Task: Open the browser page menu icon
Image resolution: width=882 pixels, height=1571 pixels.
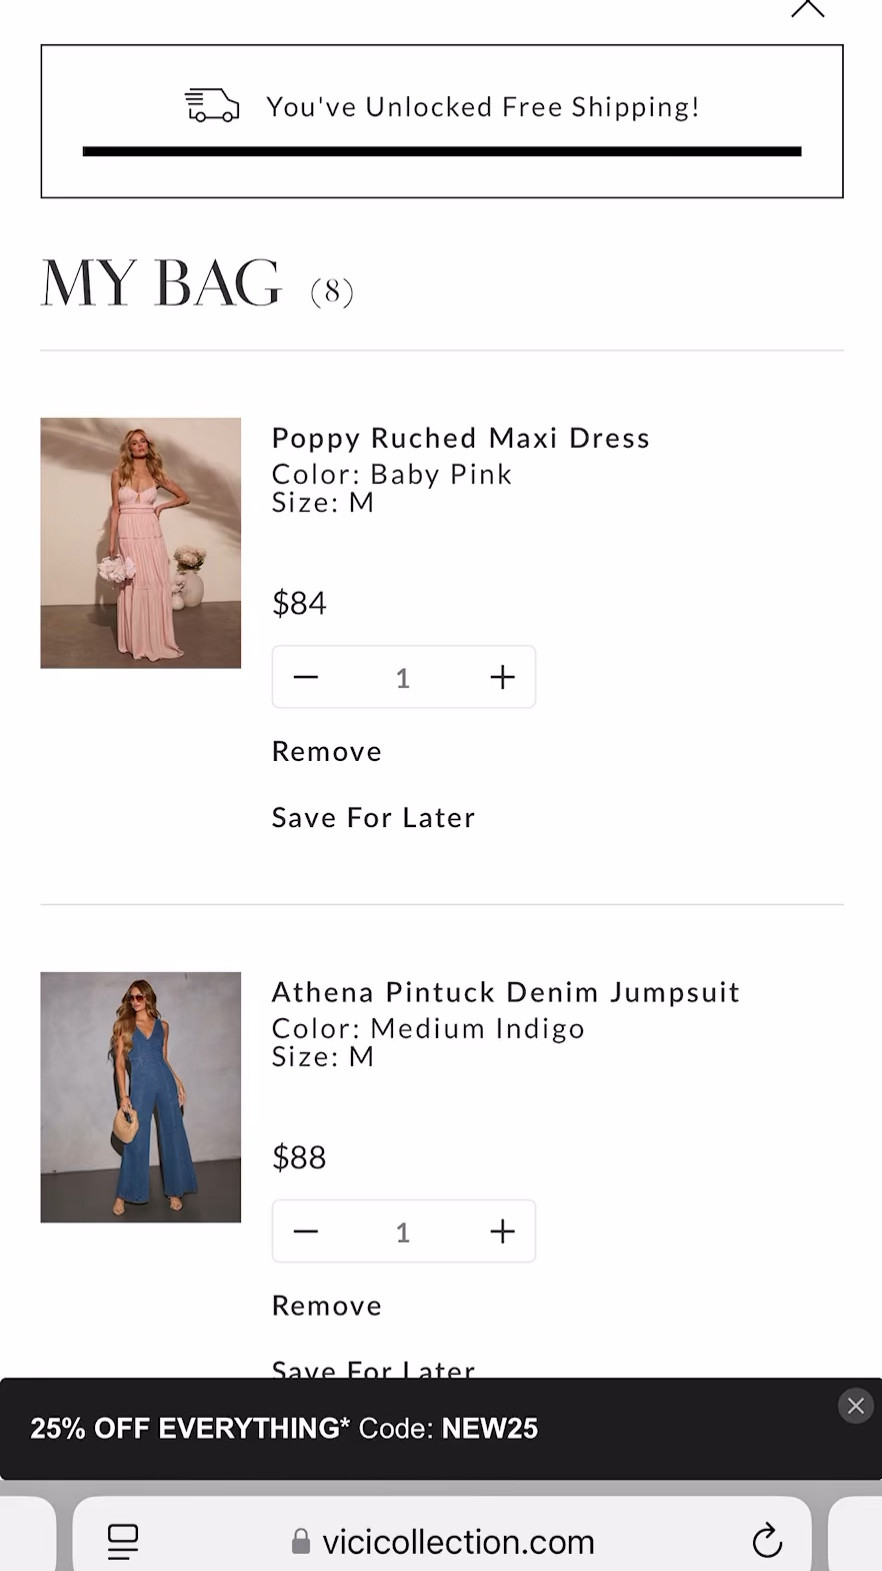Action: (123, 1541)
